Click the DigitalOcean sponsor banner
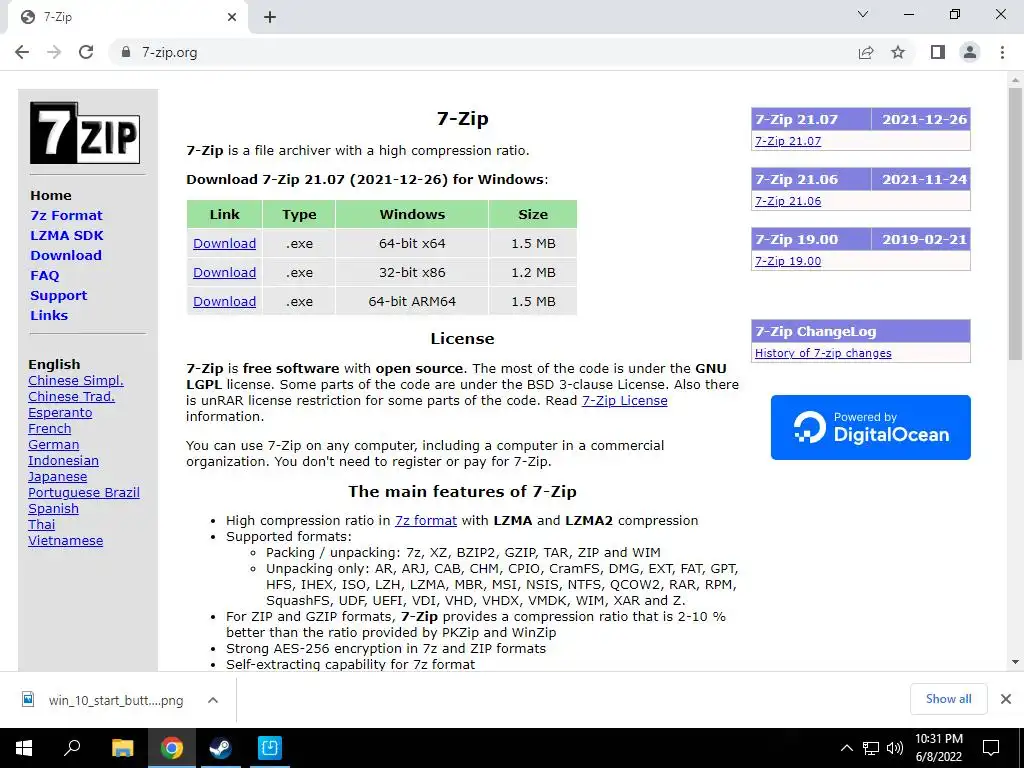The height and width of the screenshot is (768, 1024). point(871,427)
